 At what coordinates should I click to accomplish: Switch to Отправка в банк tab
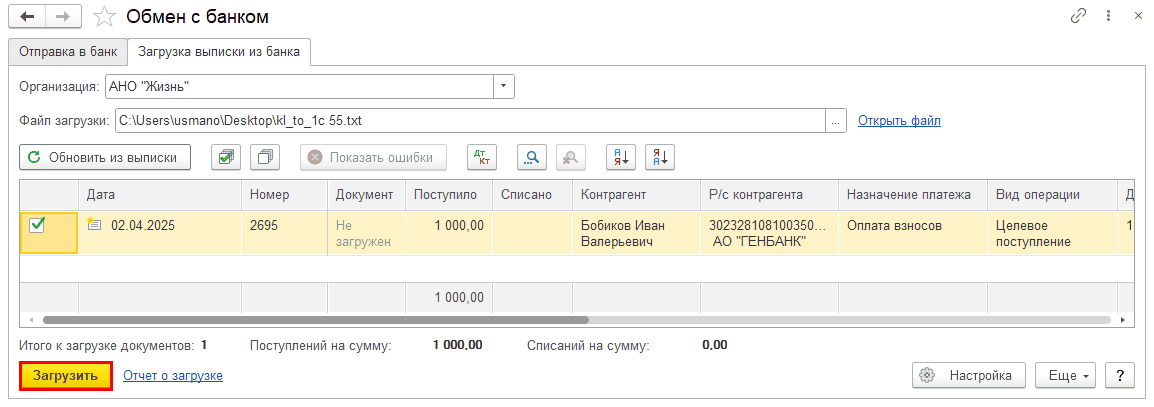point(68,51)
